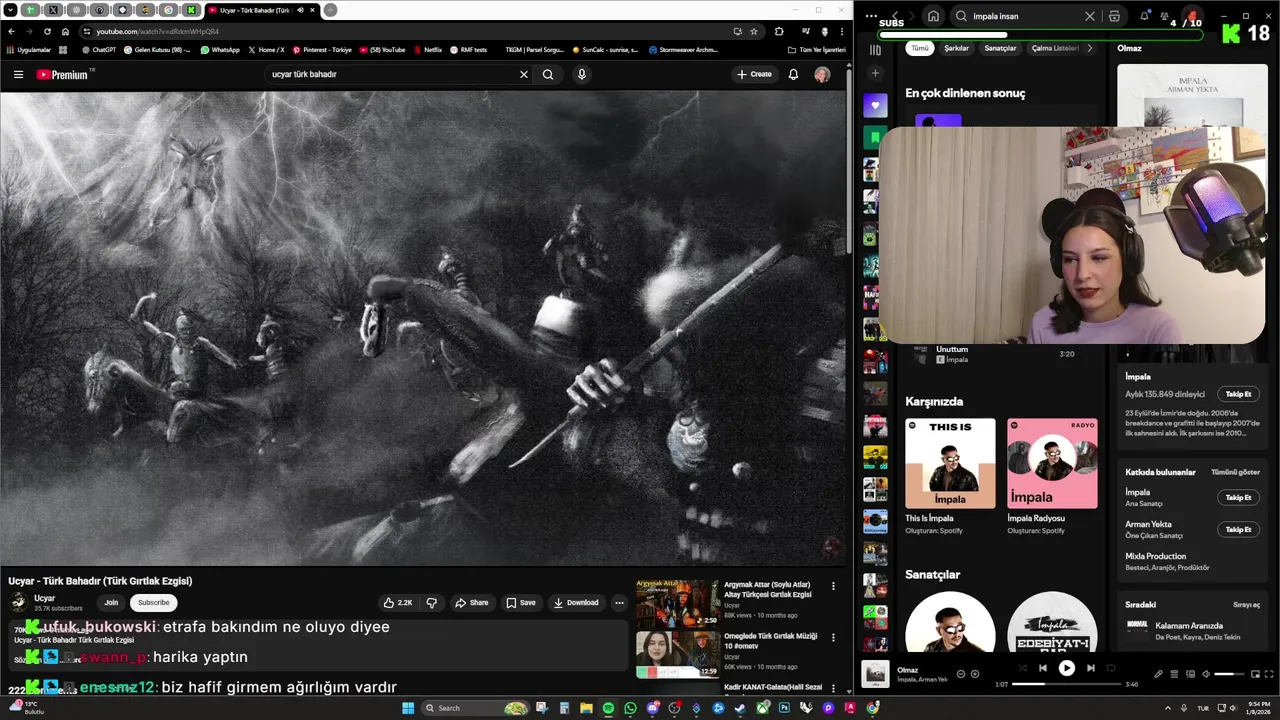1280x720 pixels.
Task: Adjust the Spotify volume slider
Action: click(1229, 674)
